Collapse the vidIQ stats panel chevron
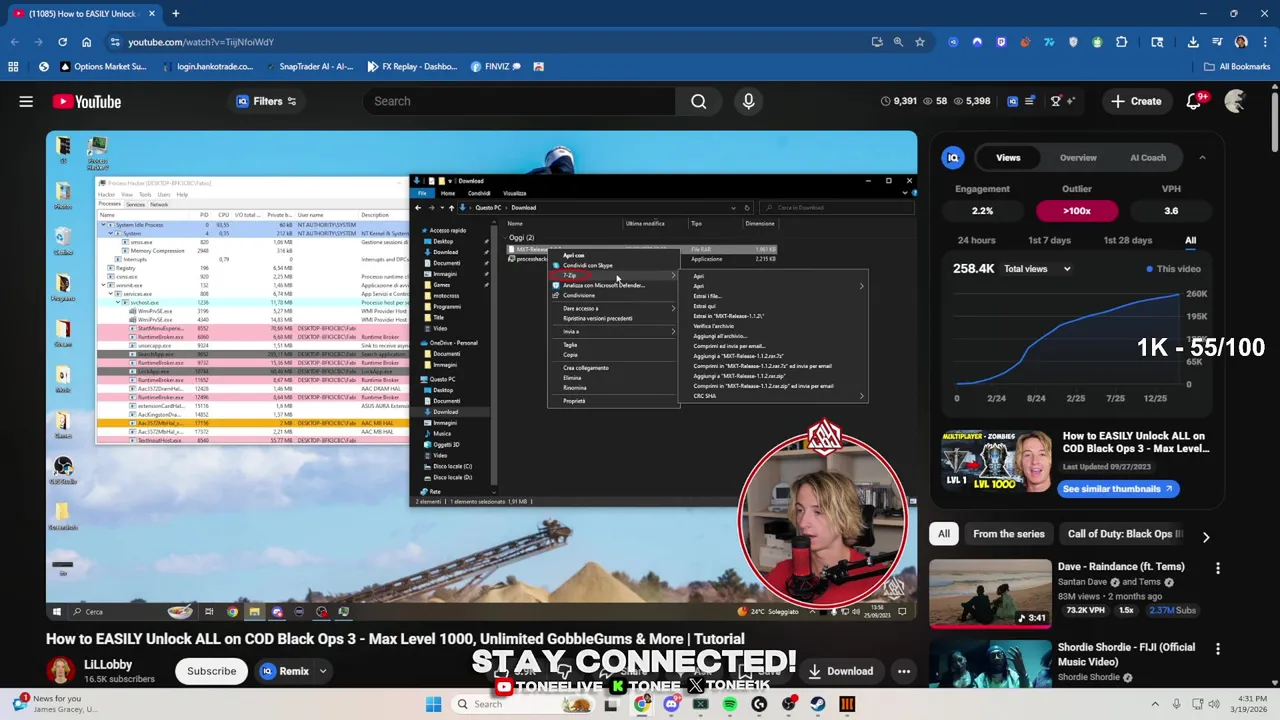This screenshot has width=1280, height=720. (x=1202, y=158)
